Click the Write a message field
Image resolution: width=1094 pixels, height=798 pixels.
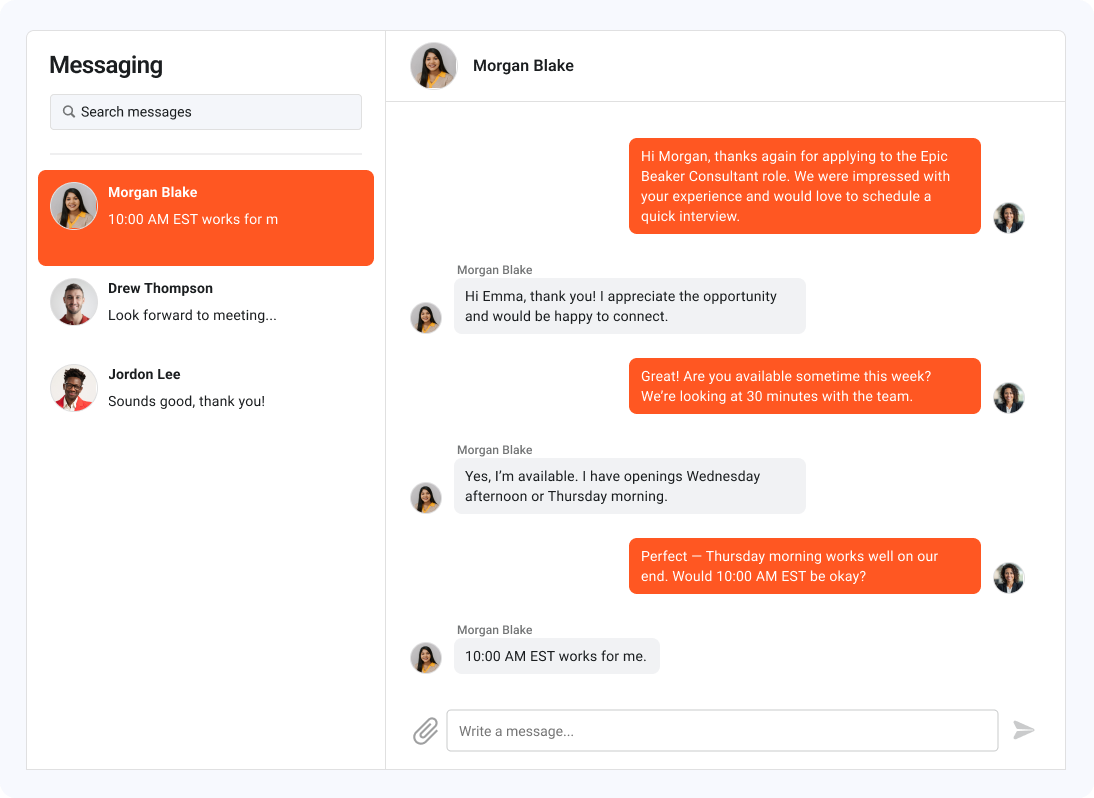[x=722, y=731]
